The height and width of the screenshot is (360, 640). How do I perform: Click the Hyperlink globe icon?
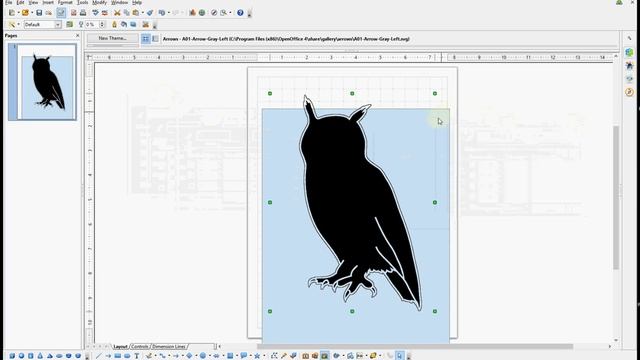202,13
